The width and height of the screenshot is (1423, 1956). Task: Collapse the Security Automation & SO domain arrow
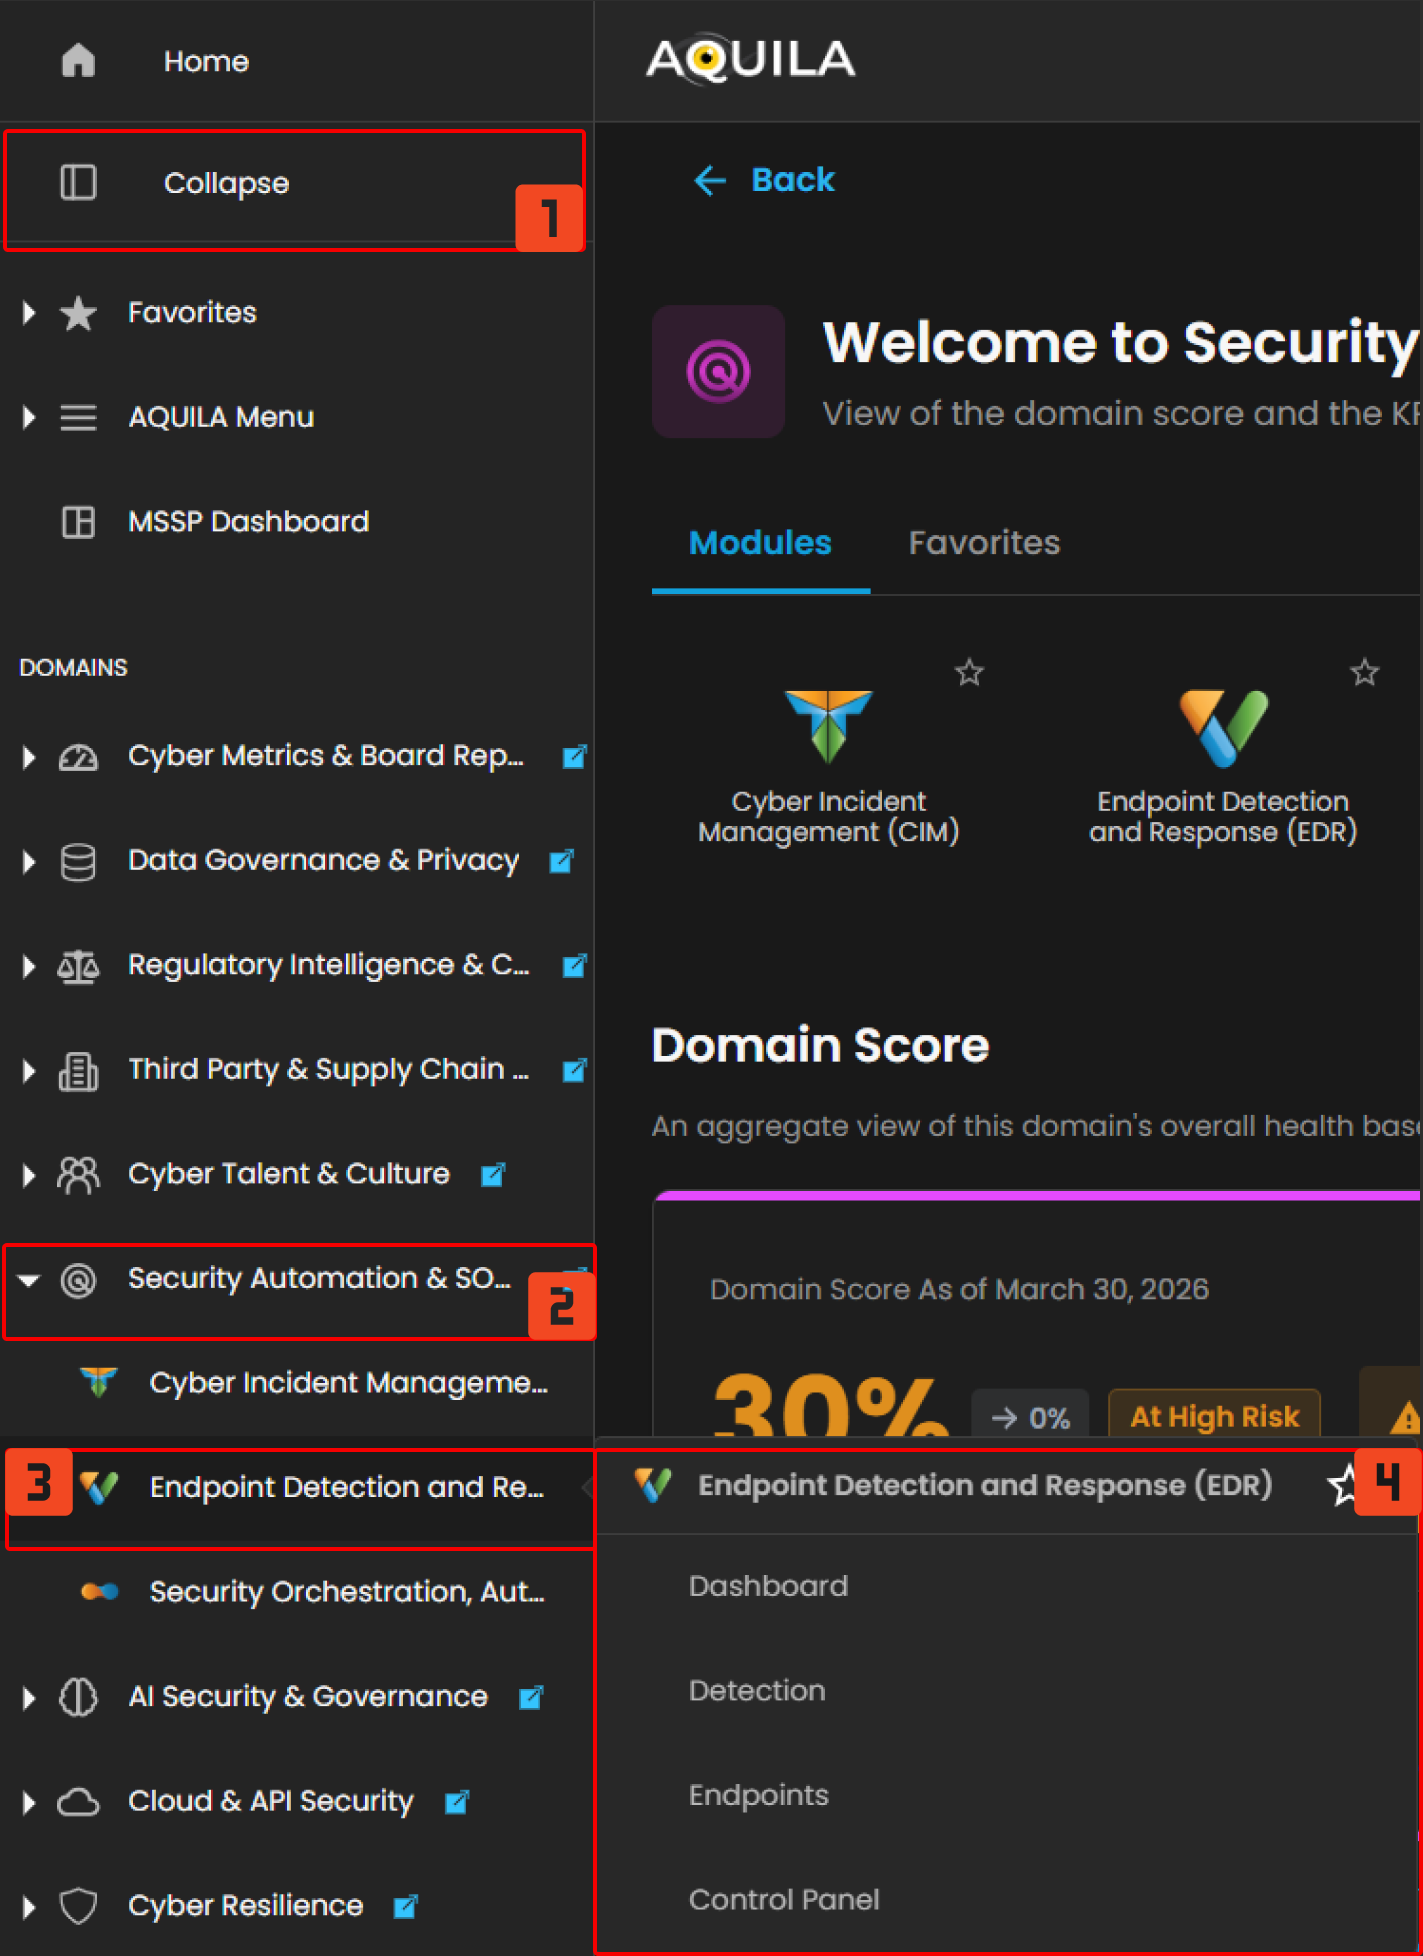pos(29,1280)
